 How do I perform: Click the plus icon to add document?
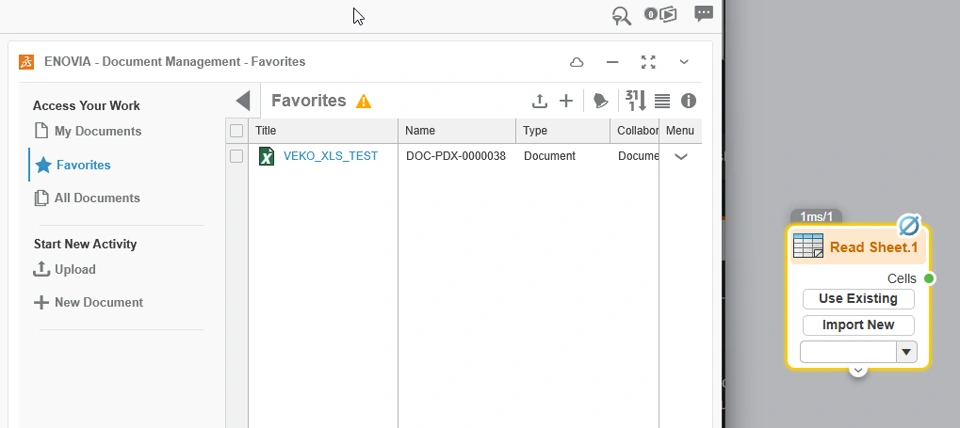[x=566, y=101]
